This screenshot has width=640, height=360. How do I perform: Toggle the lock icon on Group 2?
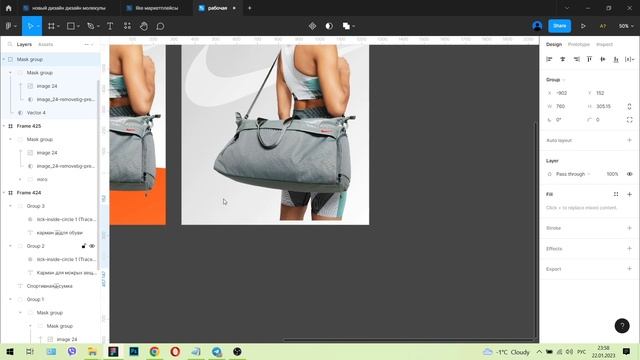84,246
